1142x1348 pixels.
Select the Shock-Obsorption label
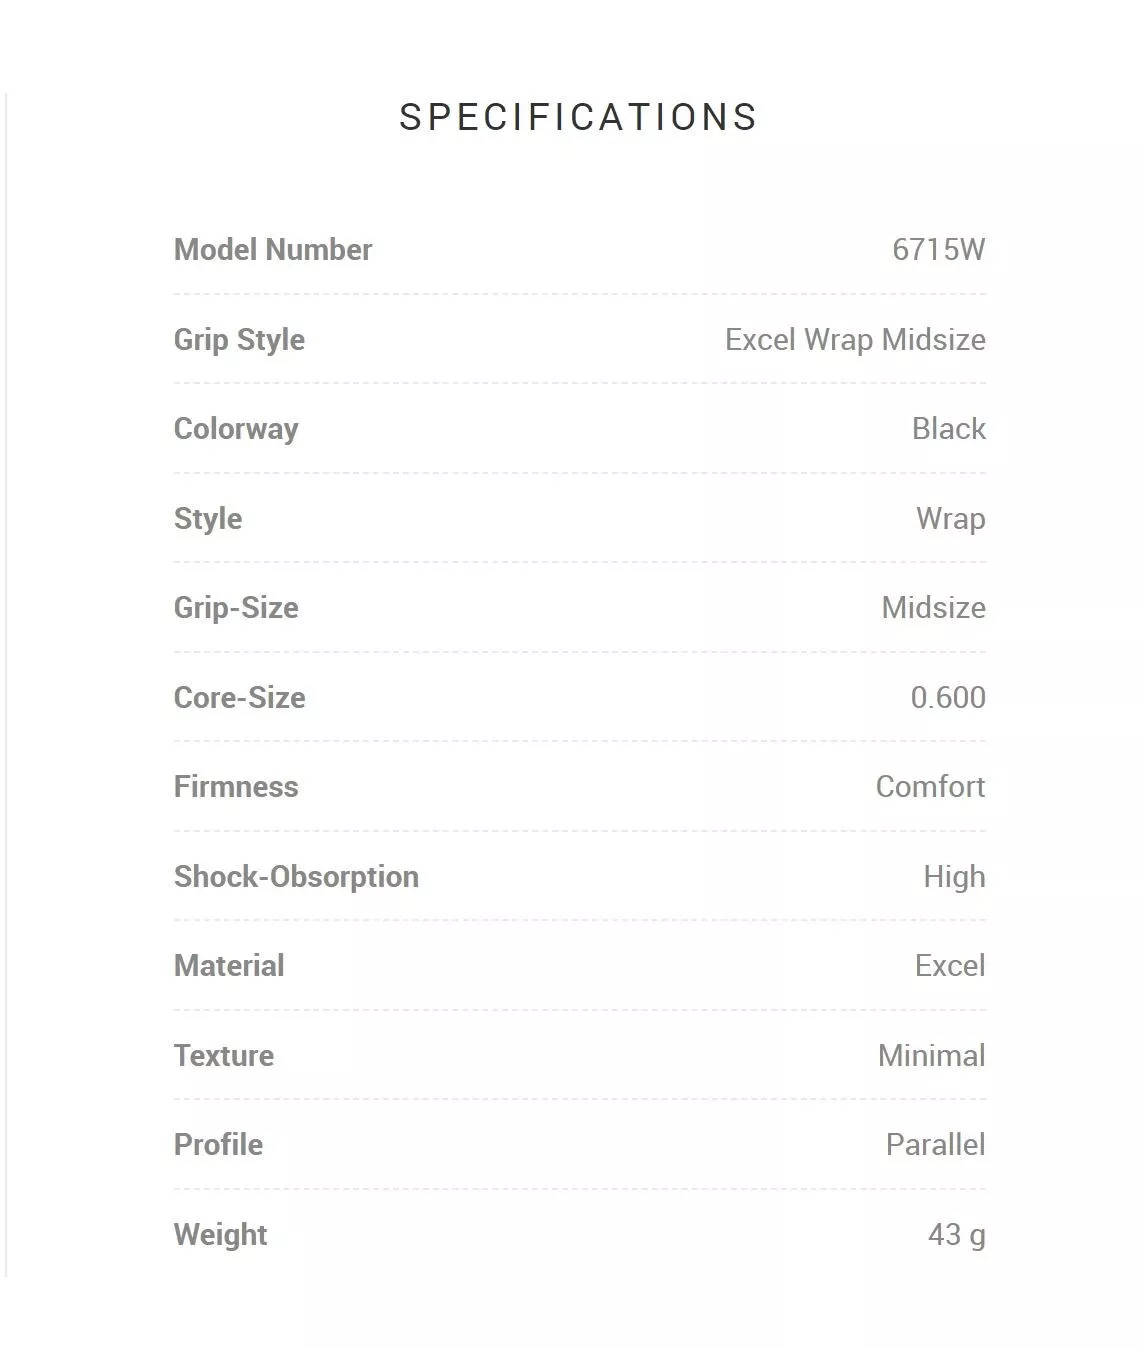point(296,876)
